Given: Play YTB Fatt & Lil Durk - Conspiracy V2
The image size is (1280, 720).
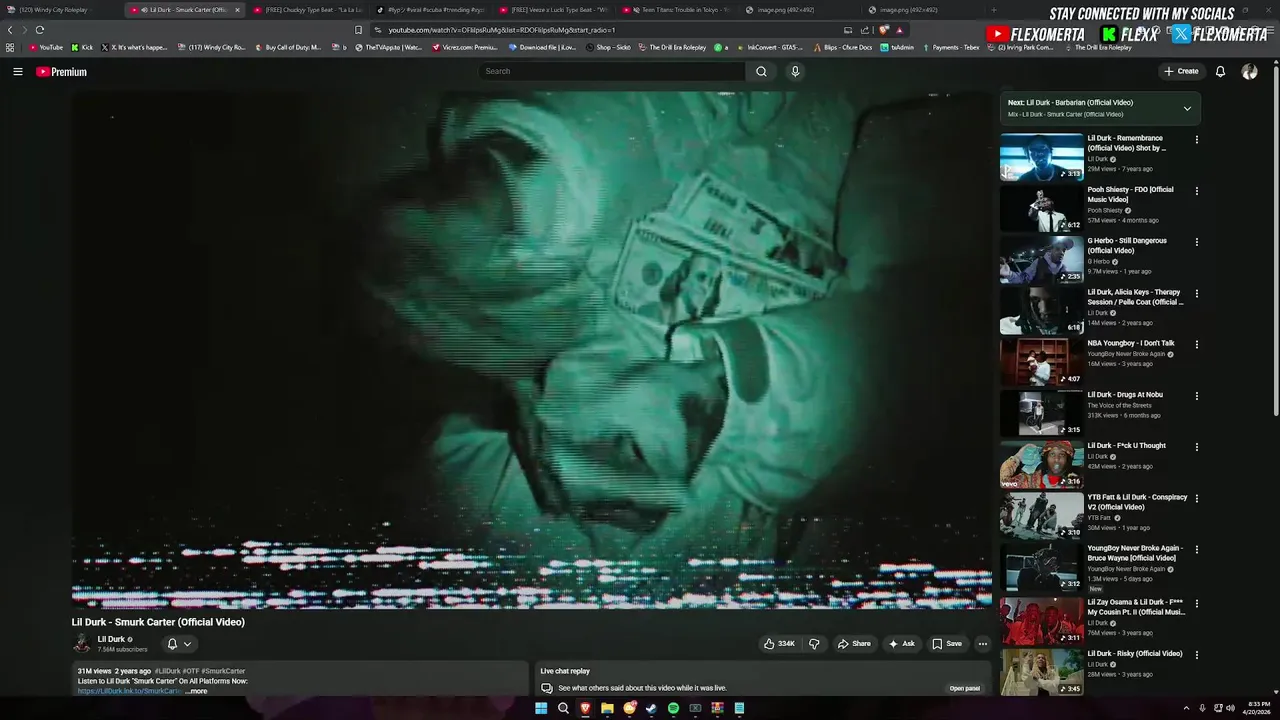Looking at the screenshot, I should [x=1042, y=516].
